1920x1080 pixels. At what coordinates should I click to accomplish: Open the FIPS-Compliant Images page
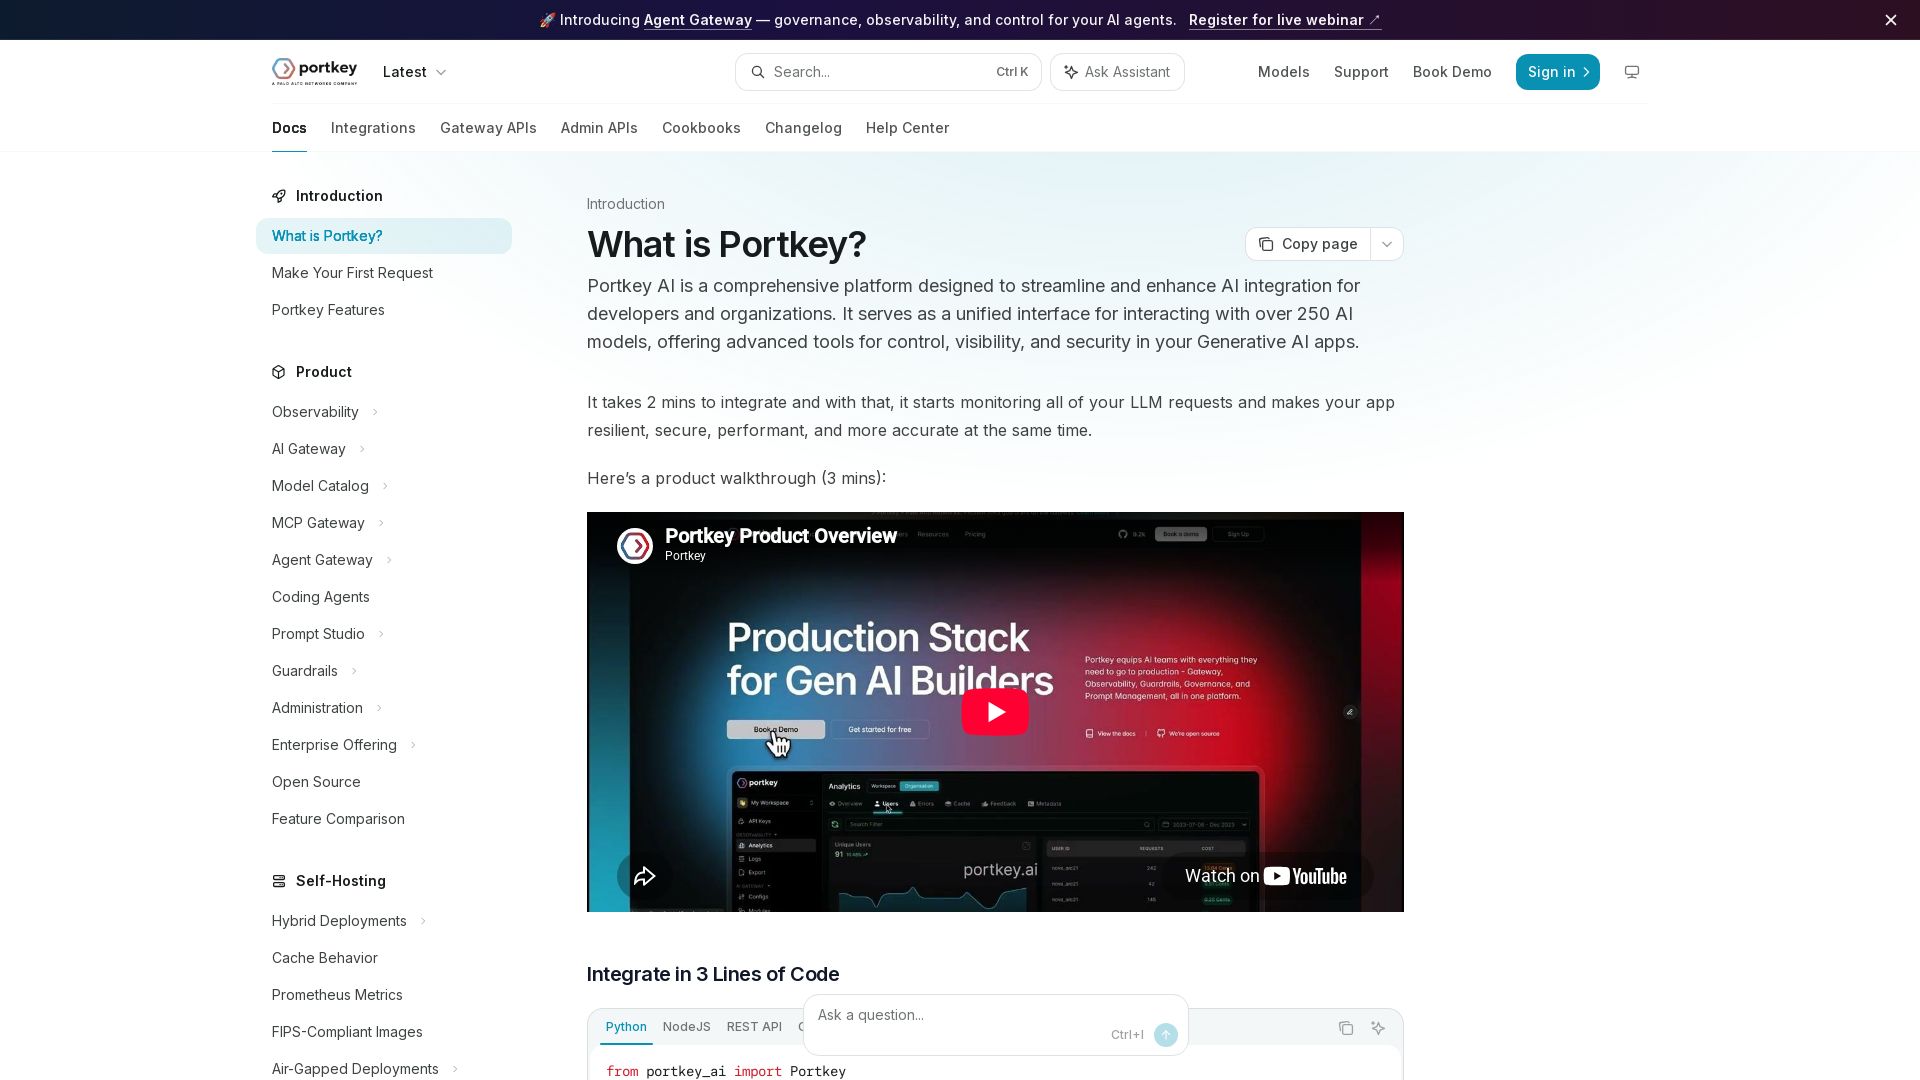(383, 1032)
